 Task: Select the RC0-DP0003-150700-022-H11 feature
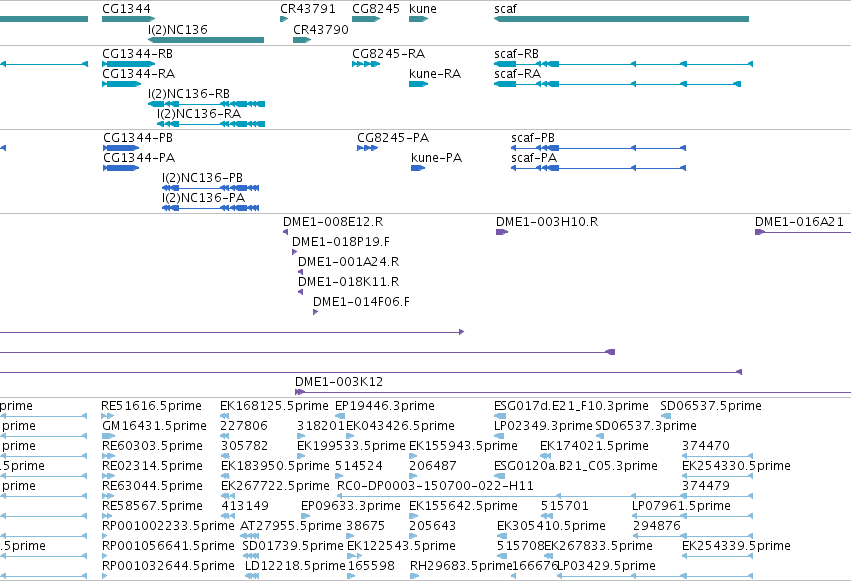tap(544, 496)
